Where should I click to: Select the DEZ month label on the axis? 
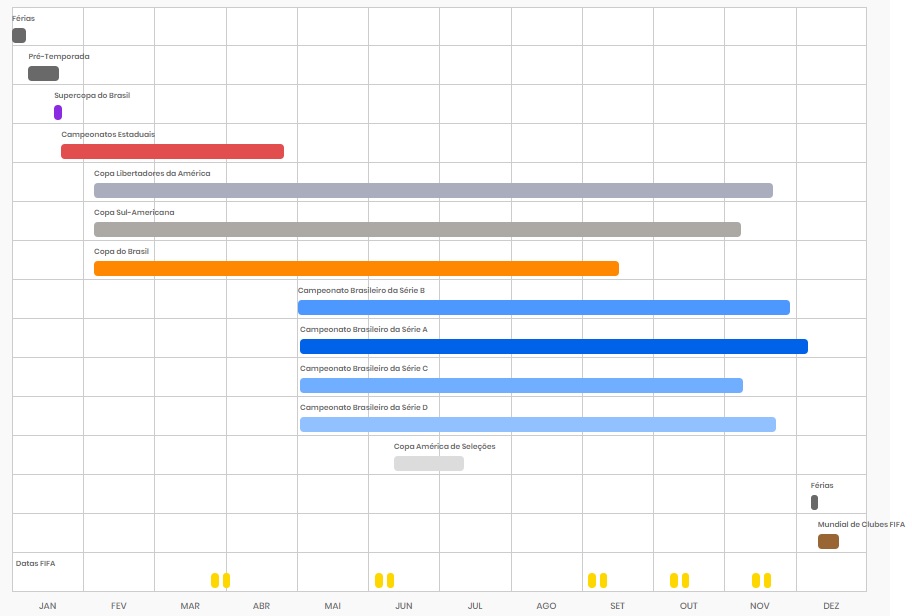click(x=831, y=606)
